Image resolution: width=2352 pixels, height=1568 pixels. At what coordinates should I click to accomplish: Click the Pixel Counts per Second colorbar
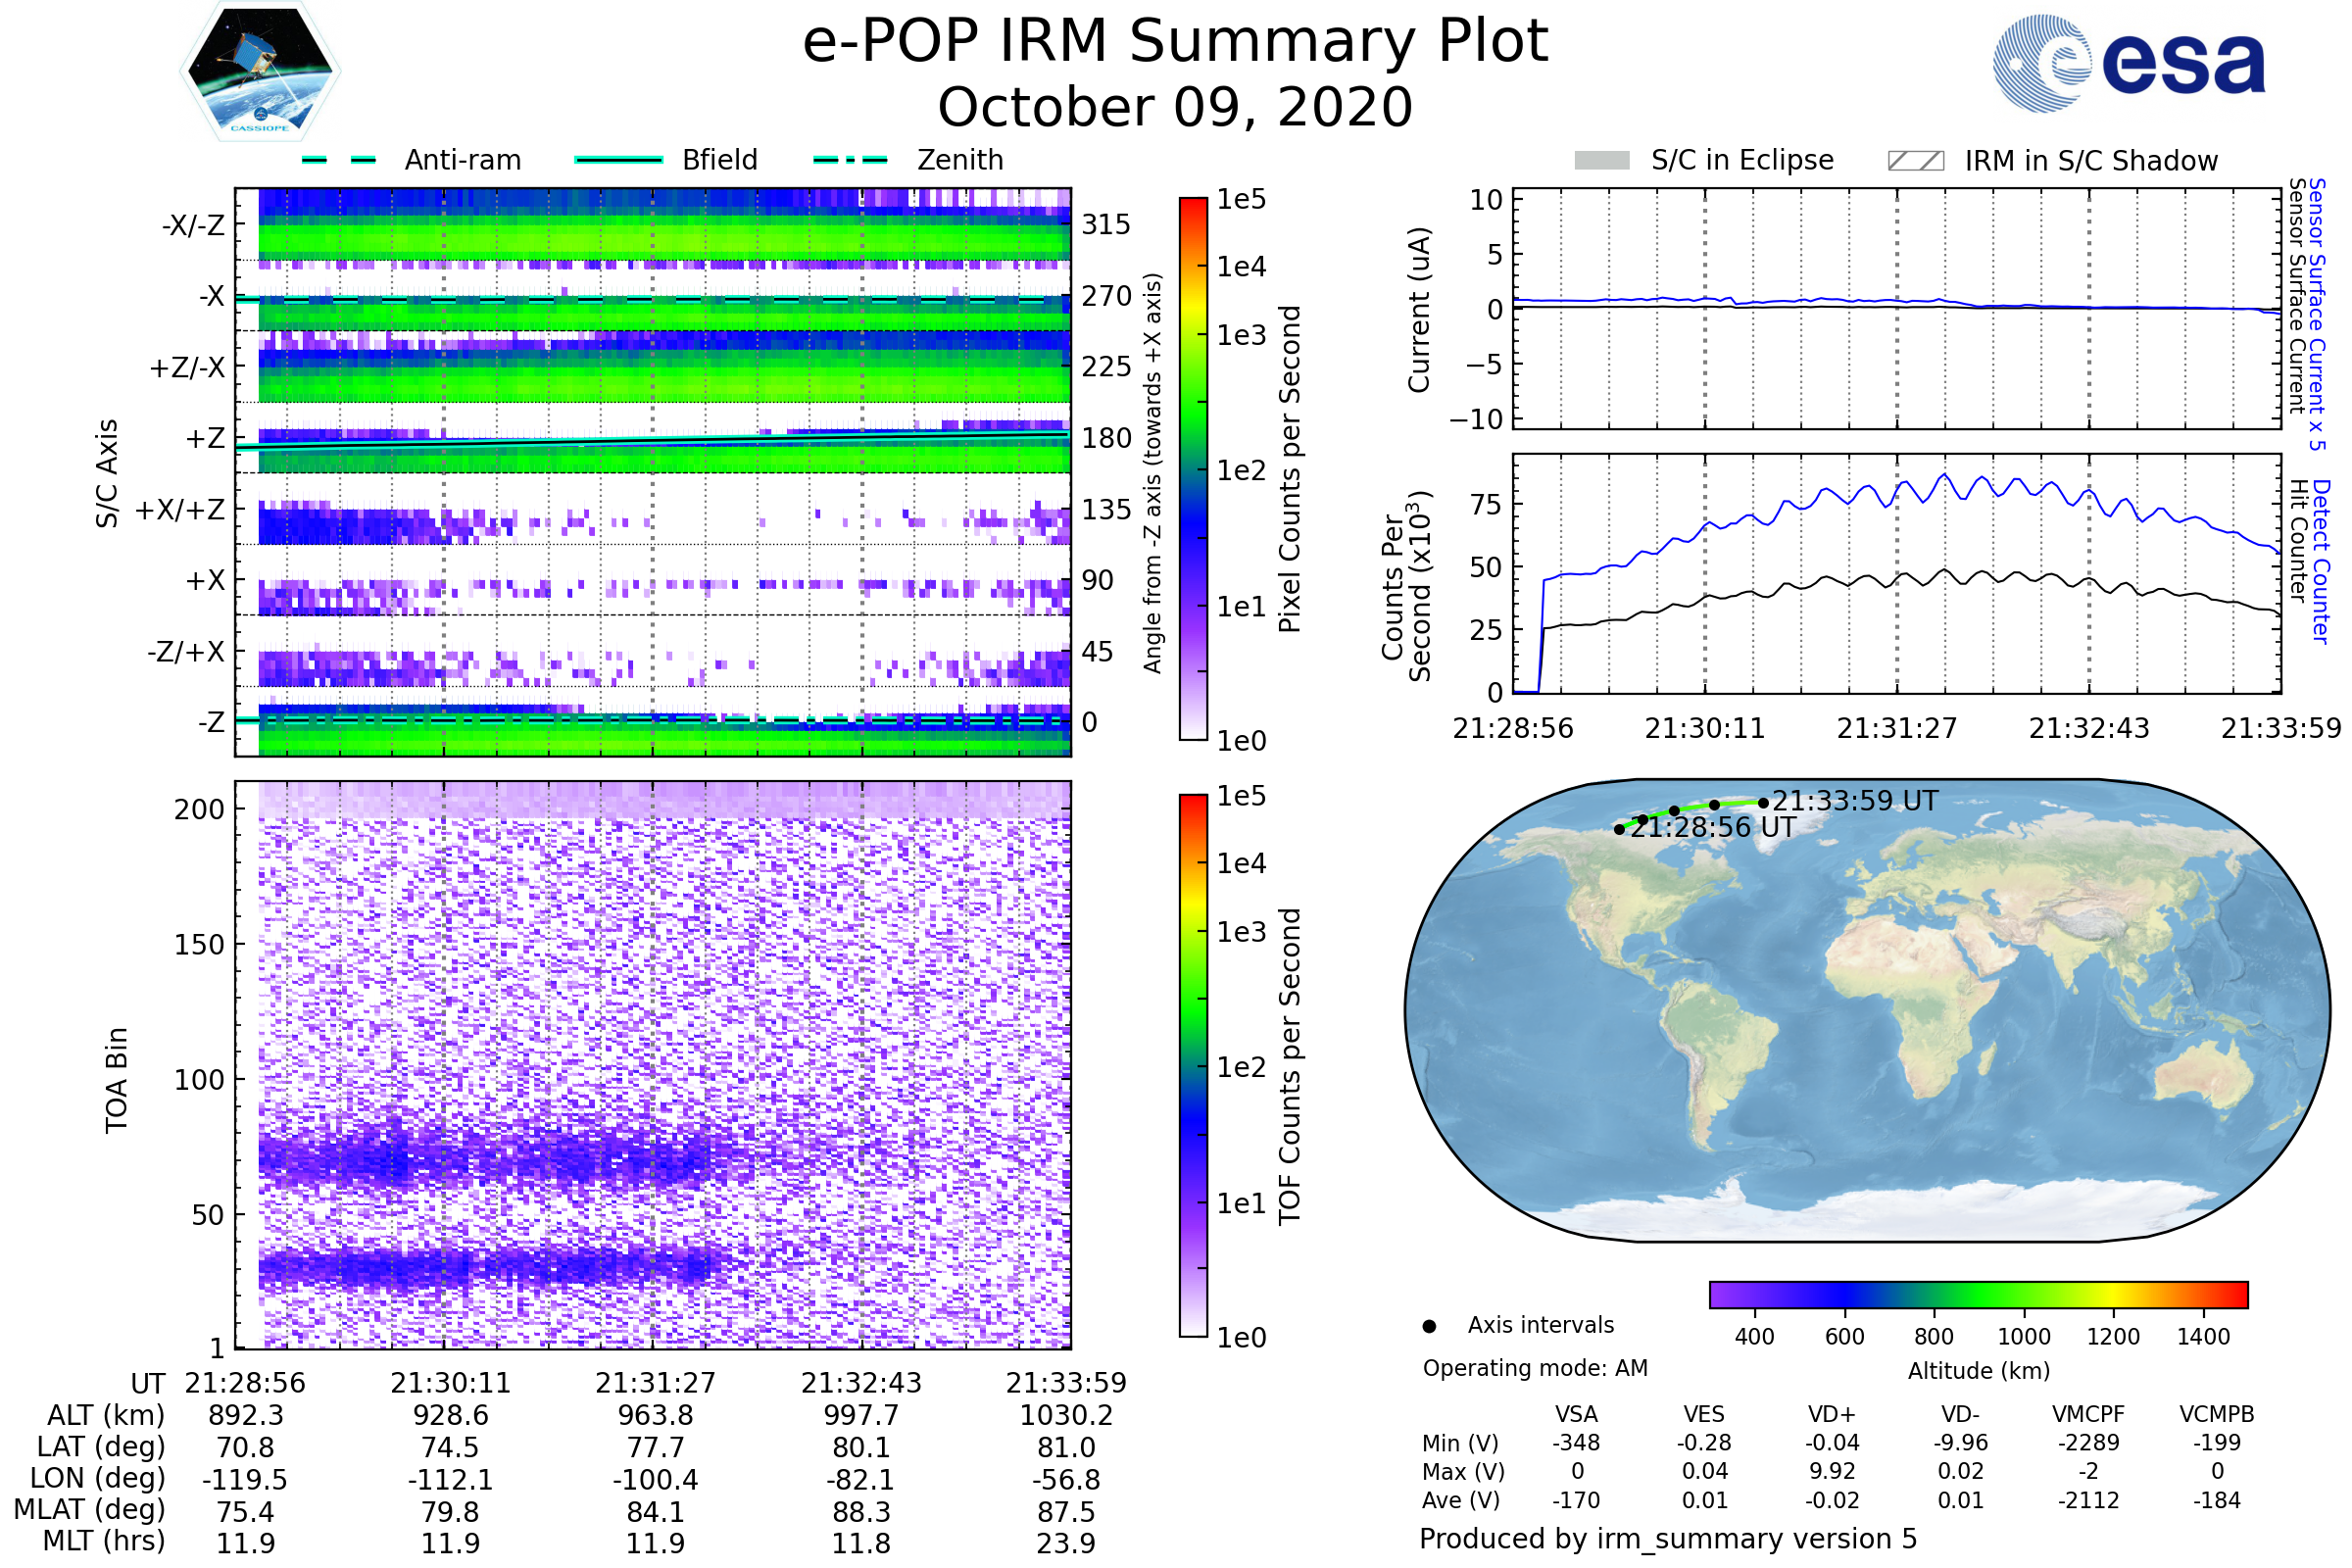point(1193,469)
